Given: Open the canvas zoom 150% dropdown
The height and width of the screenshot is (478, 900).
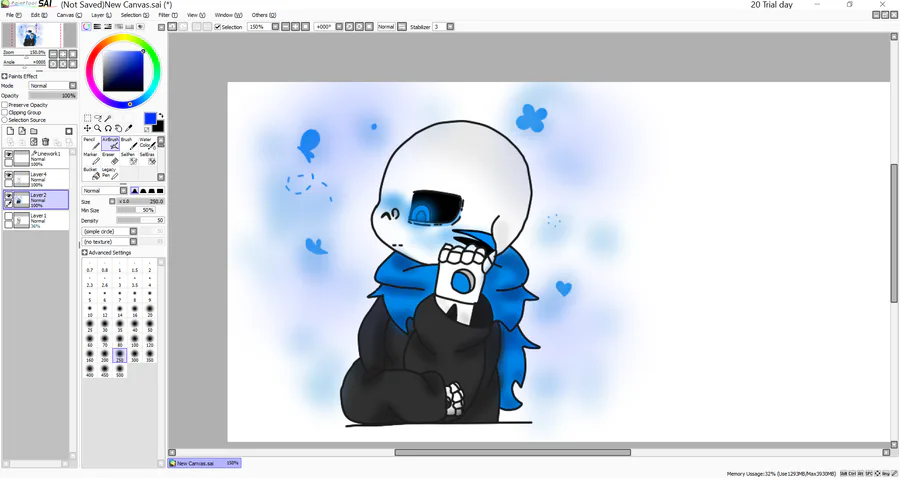Looking at the screenshot, I should point(276,26).
